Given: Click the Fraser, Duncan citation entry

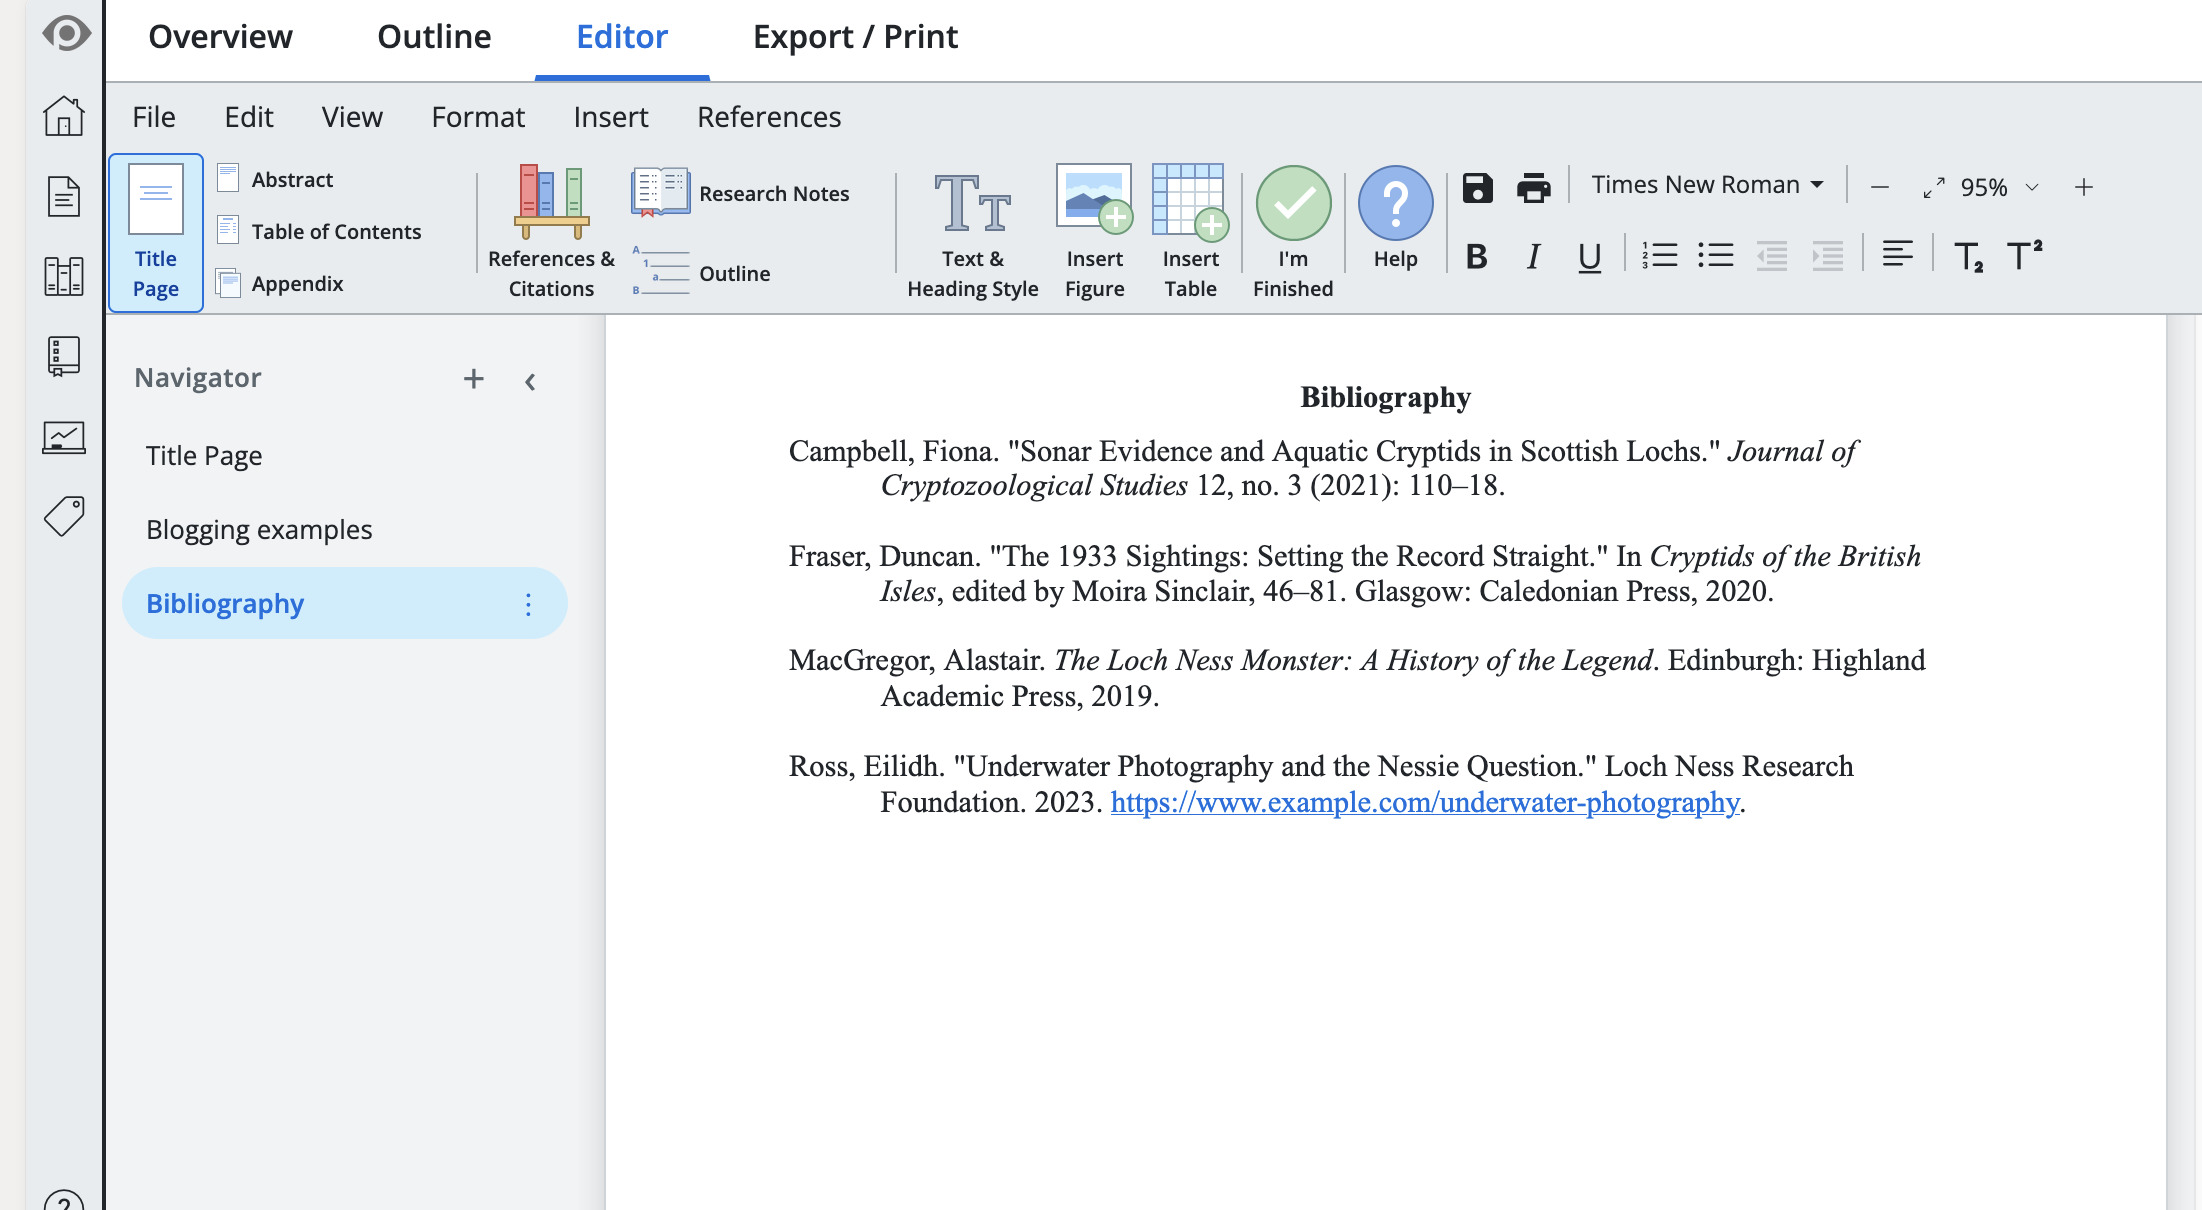Looking at the screenshot, I should pyautogui.click(x=1355, y=573).
